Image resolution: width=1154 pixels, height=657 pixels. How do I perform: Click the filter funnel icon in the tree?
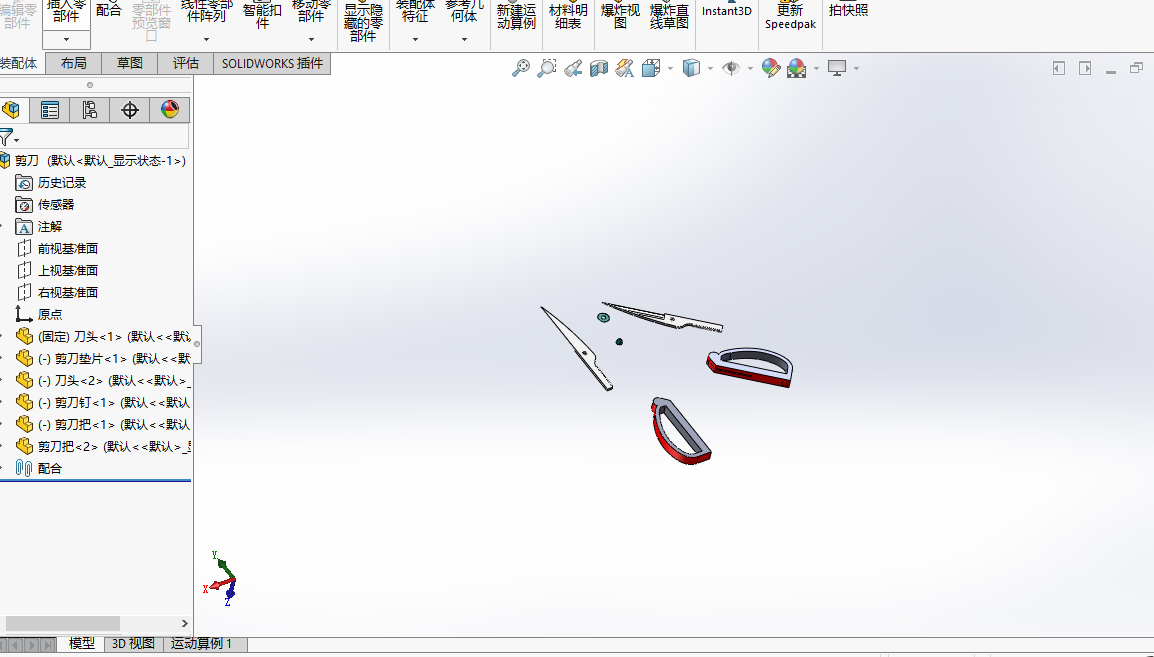[7, 138]
